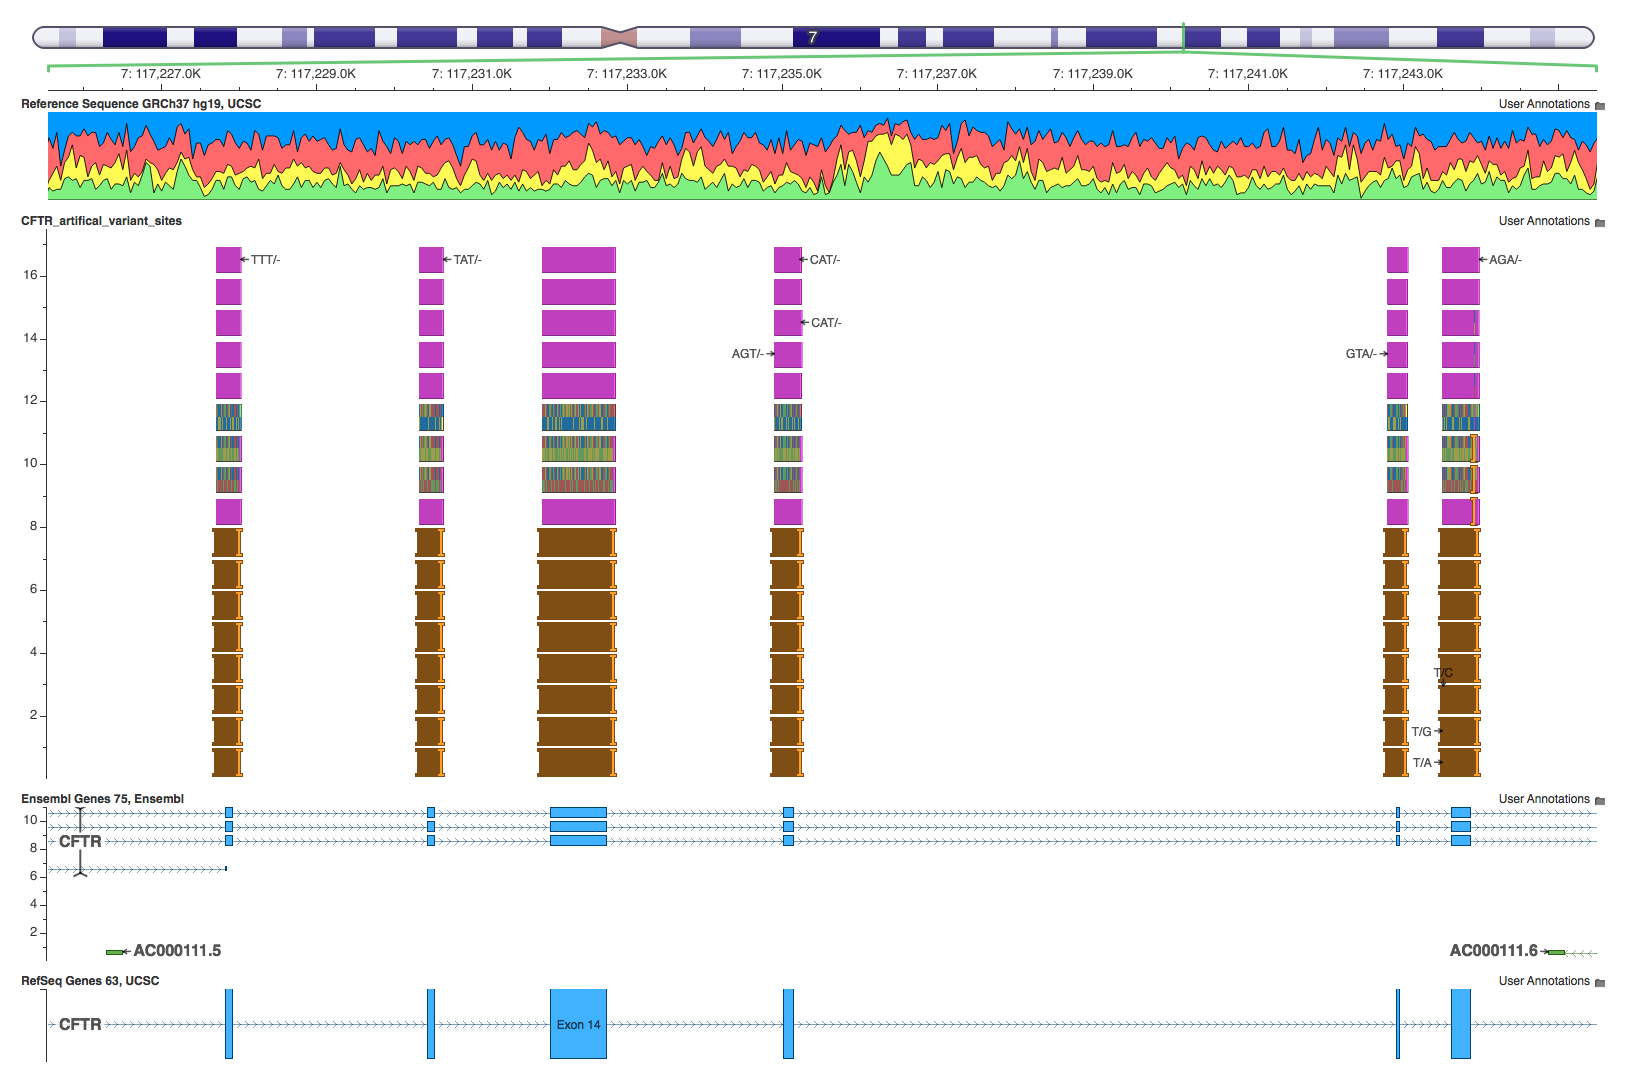Click the TTT/- deletion variant label
1627x1083 pixels.
pos(265,260)
